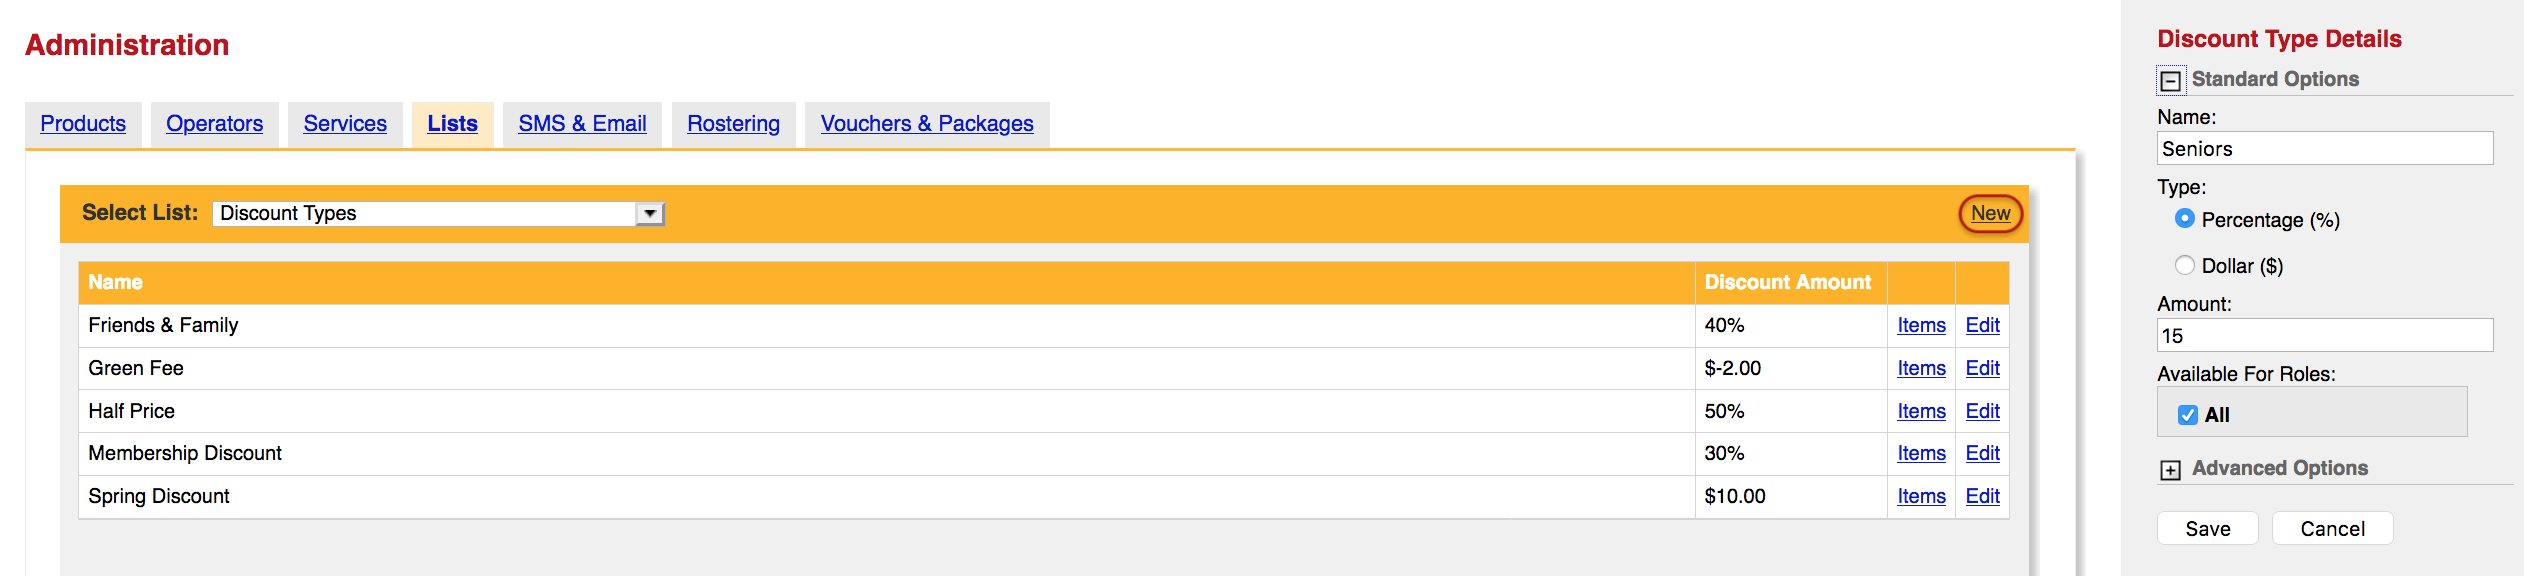Open the Vouchers & Packages tab
The image size is (2524, 576).
(927, 124)
